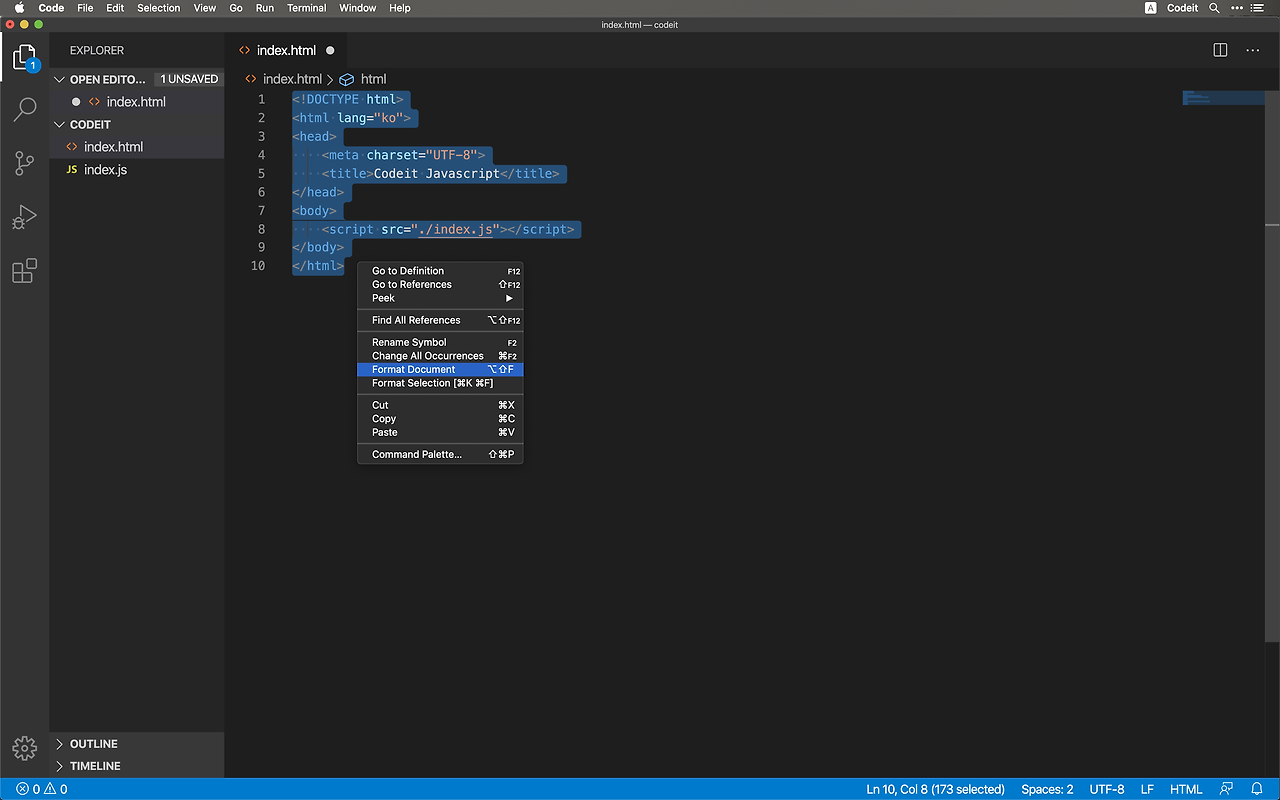Open Spotlight search in macOS menu bar
Image resolution: width=1280 pixels, height=800 pixels.
pyautogui.click(x=1214, y=8)
